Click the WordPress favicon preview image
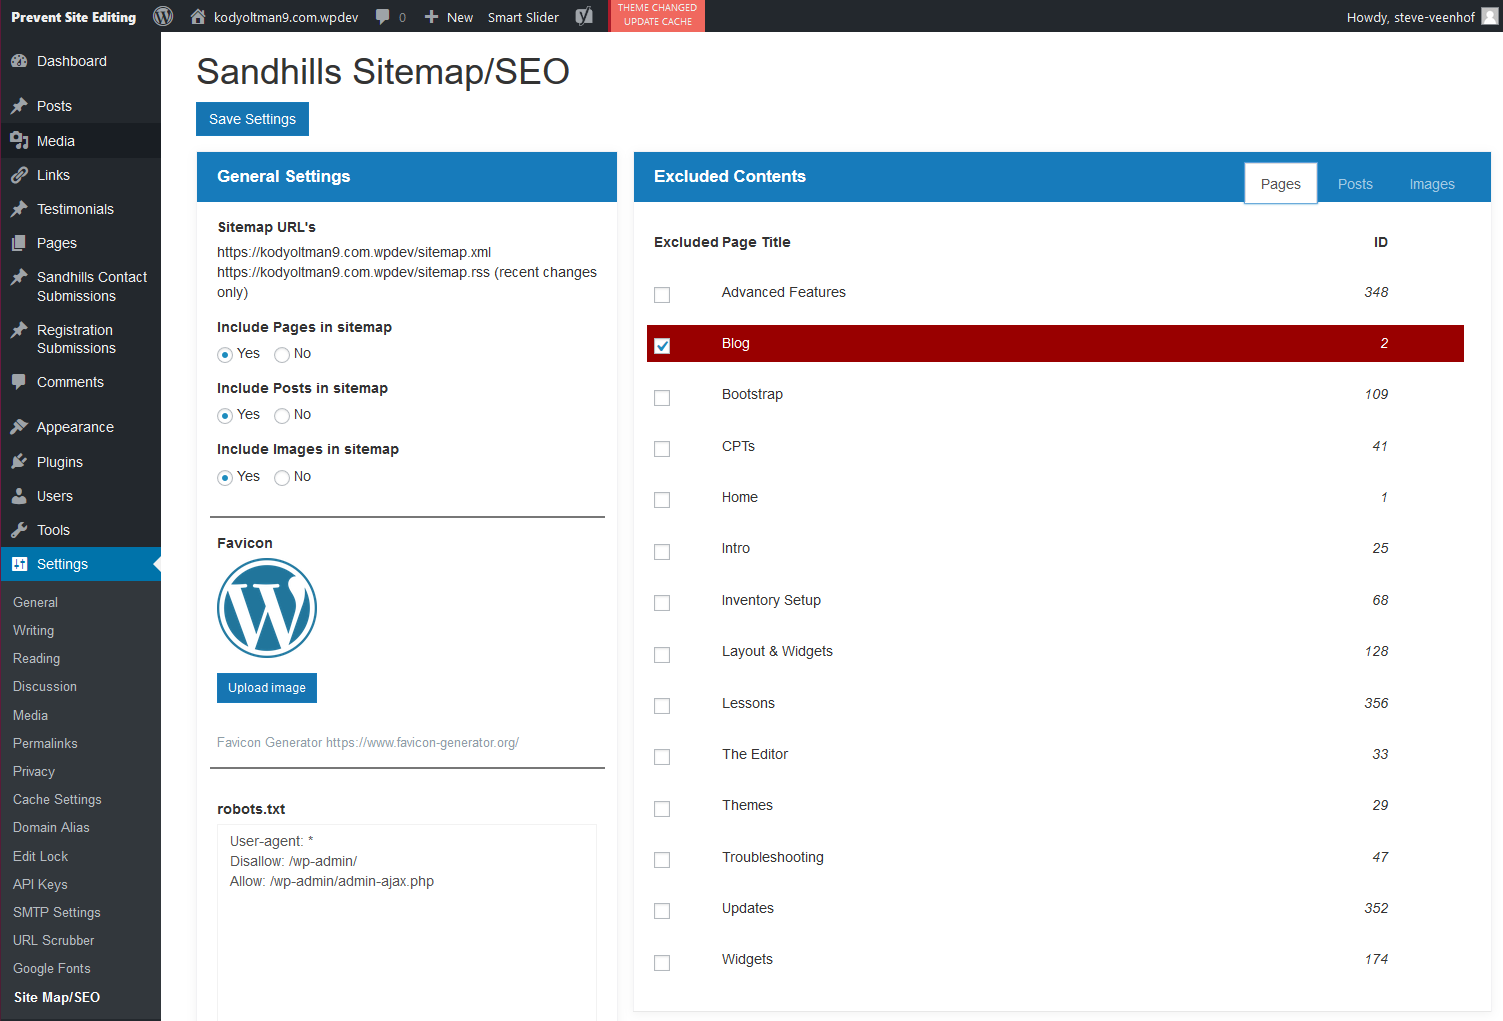 click(267, 608)
